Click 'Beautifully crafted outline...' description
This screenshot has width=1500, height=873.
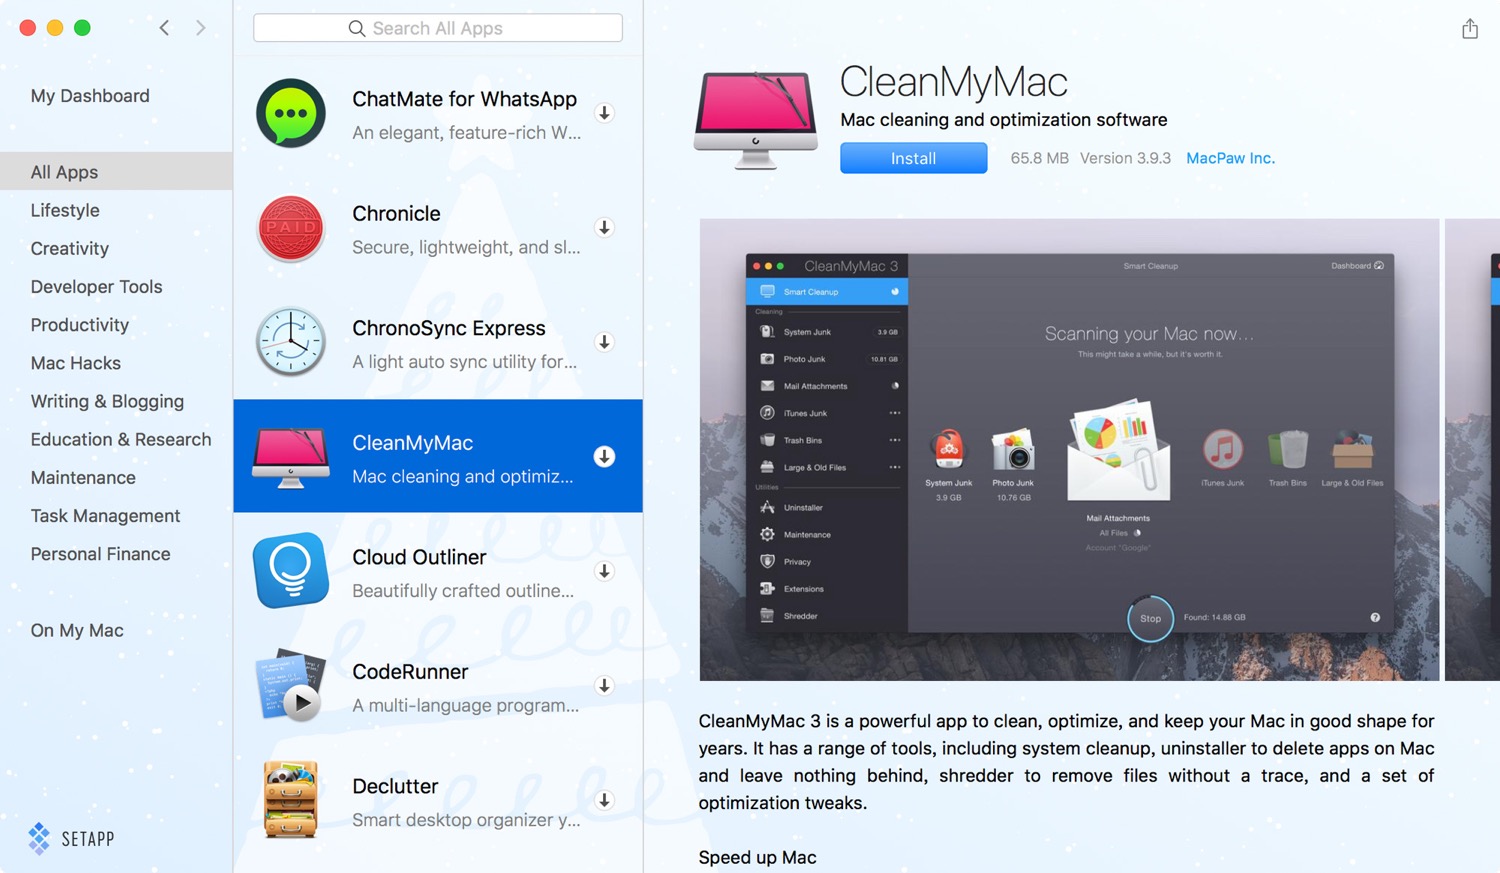[463, 591]
